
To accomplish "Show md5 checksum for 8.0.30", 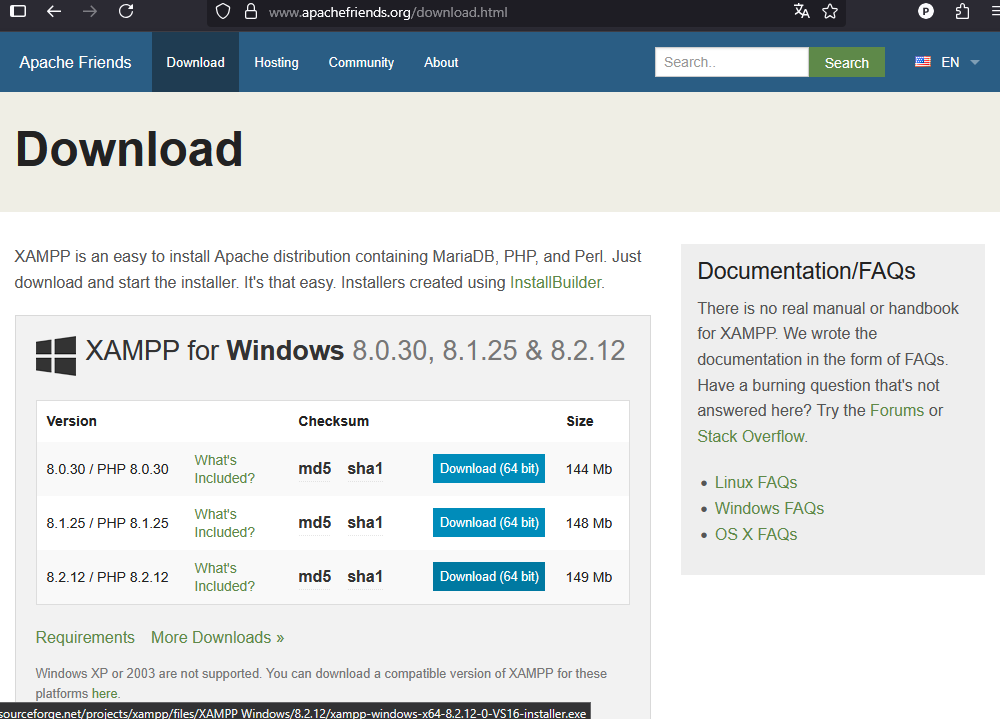I will click(x=314, y=469).
